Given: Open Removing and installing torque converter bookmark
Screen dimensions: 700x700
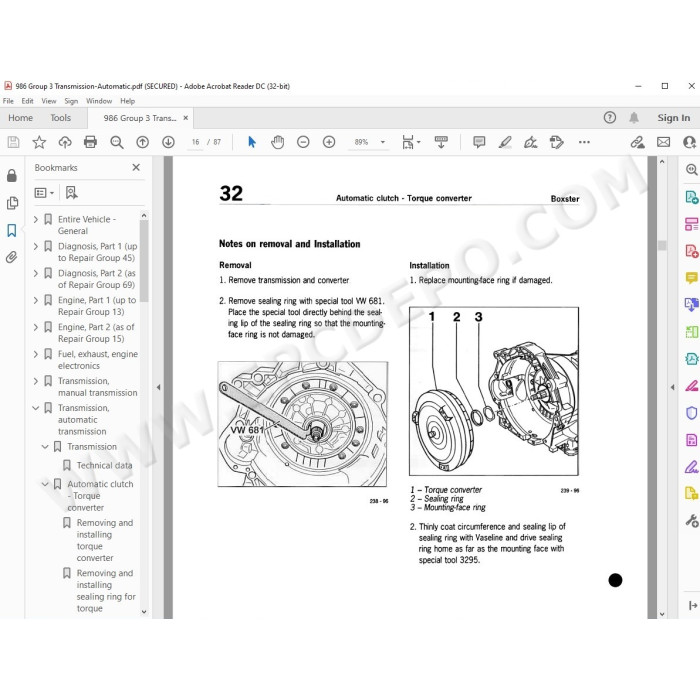Looking at the screenshot, I should pyautogui.click(x=105, y=540).
